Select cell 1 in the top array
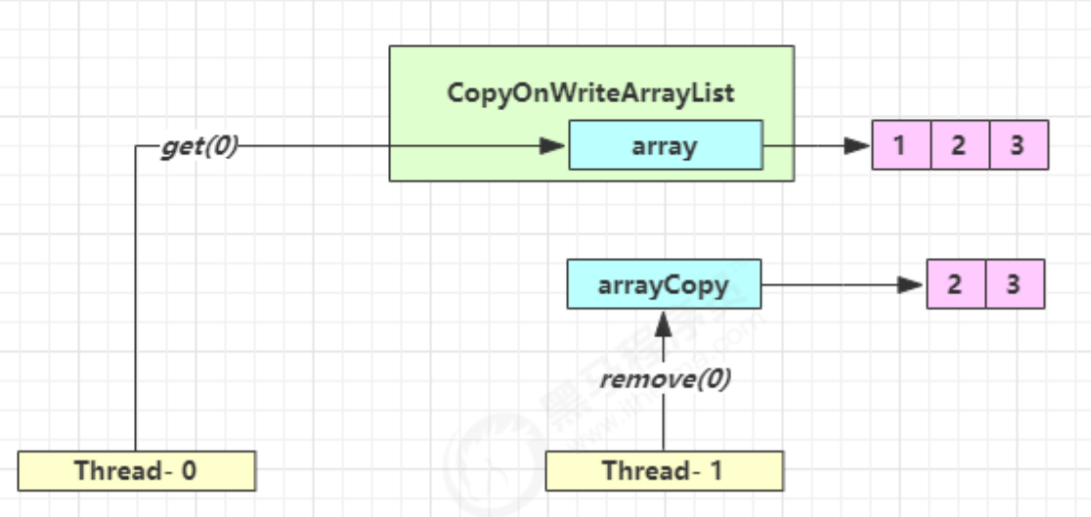1091x517 pixels. [902, 145]
